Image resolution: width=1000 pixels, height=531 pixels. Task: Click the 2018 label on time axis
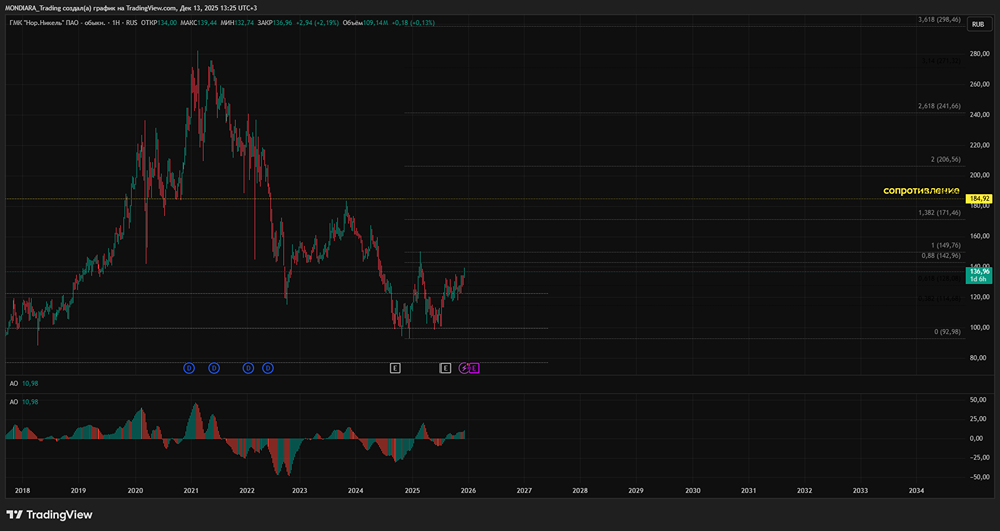click(22, 491)
